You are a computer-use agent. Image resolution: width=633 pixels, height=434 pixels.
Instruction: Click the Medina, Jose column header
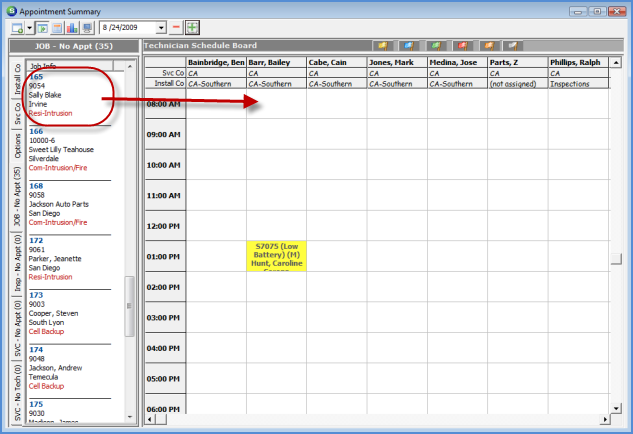(x=457, y=62)
